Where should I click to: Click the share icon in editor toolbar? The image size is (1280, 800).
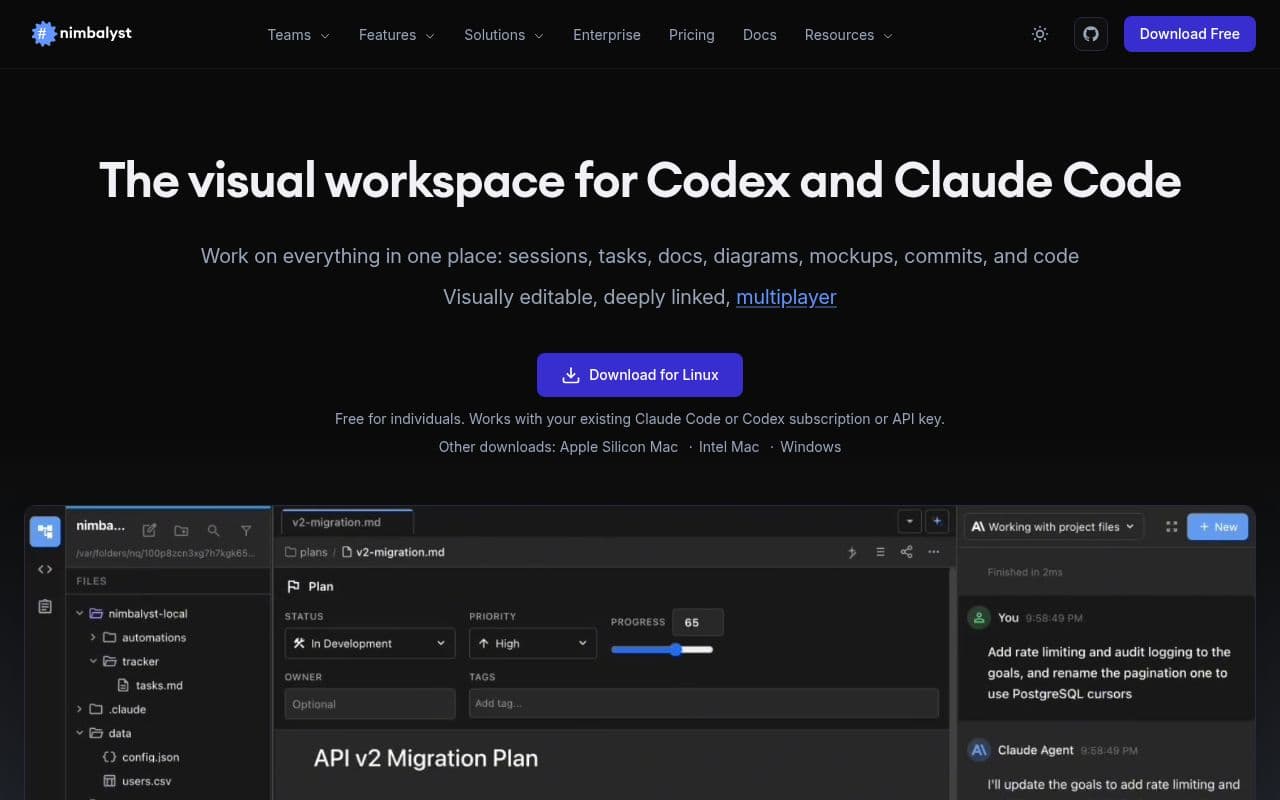(907, 552)
